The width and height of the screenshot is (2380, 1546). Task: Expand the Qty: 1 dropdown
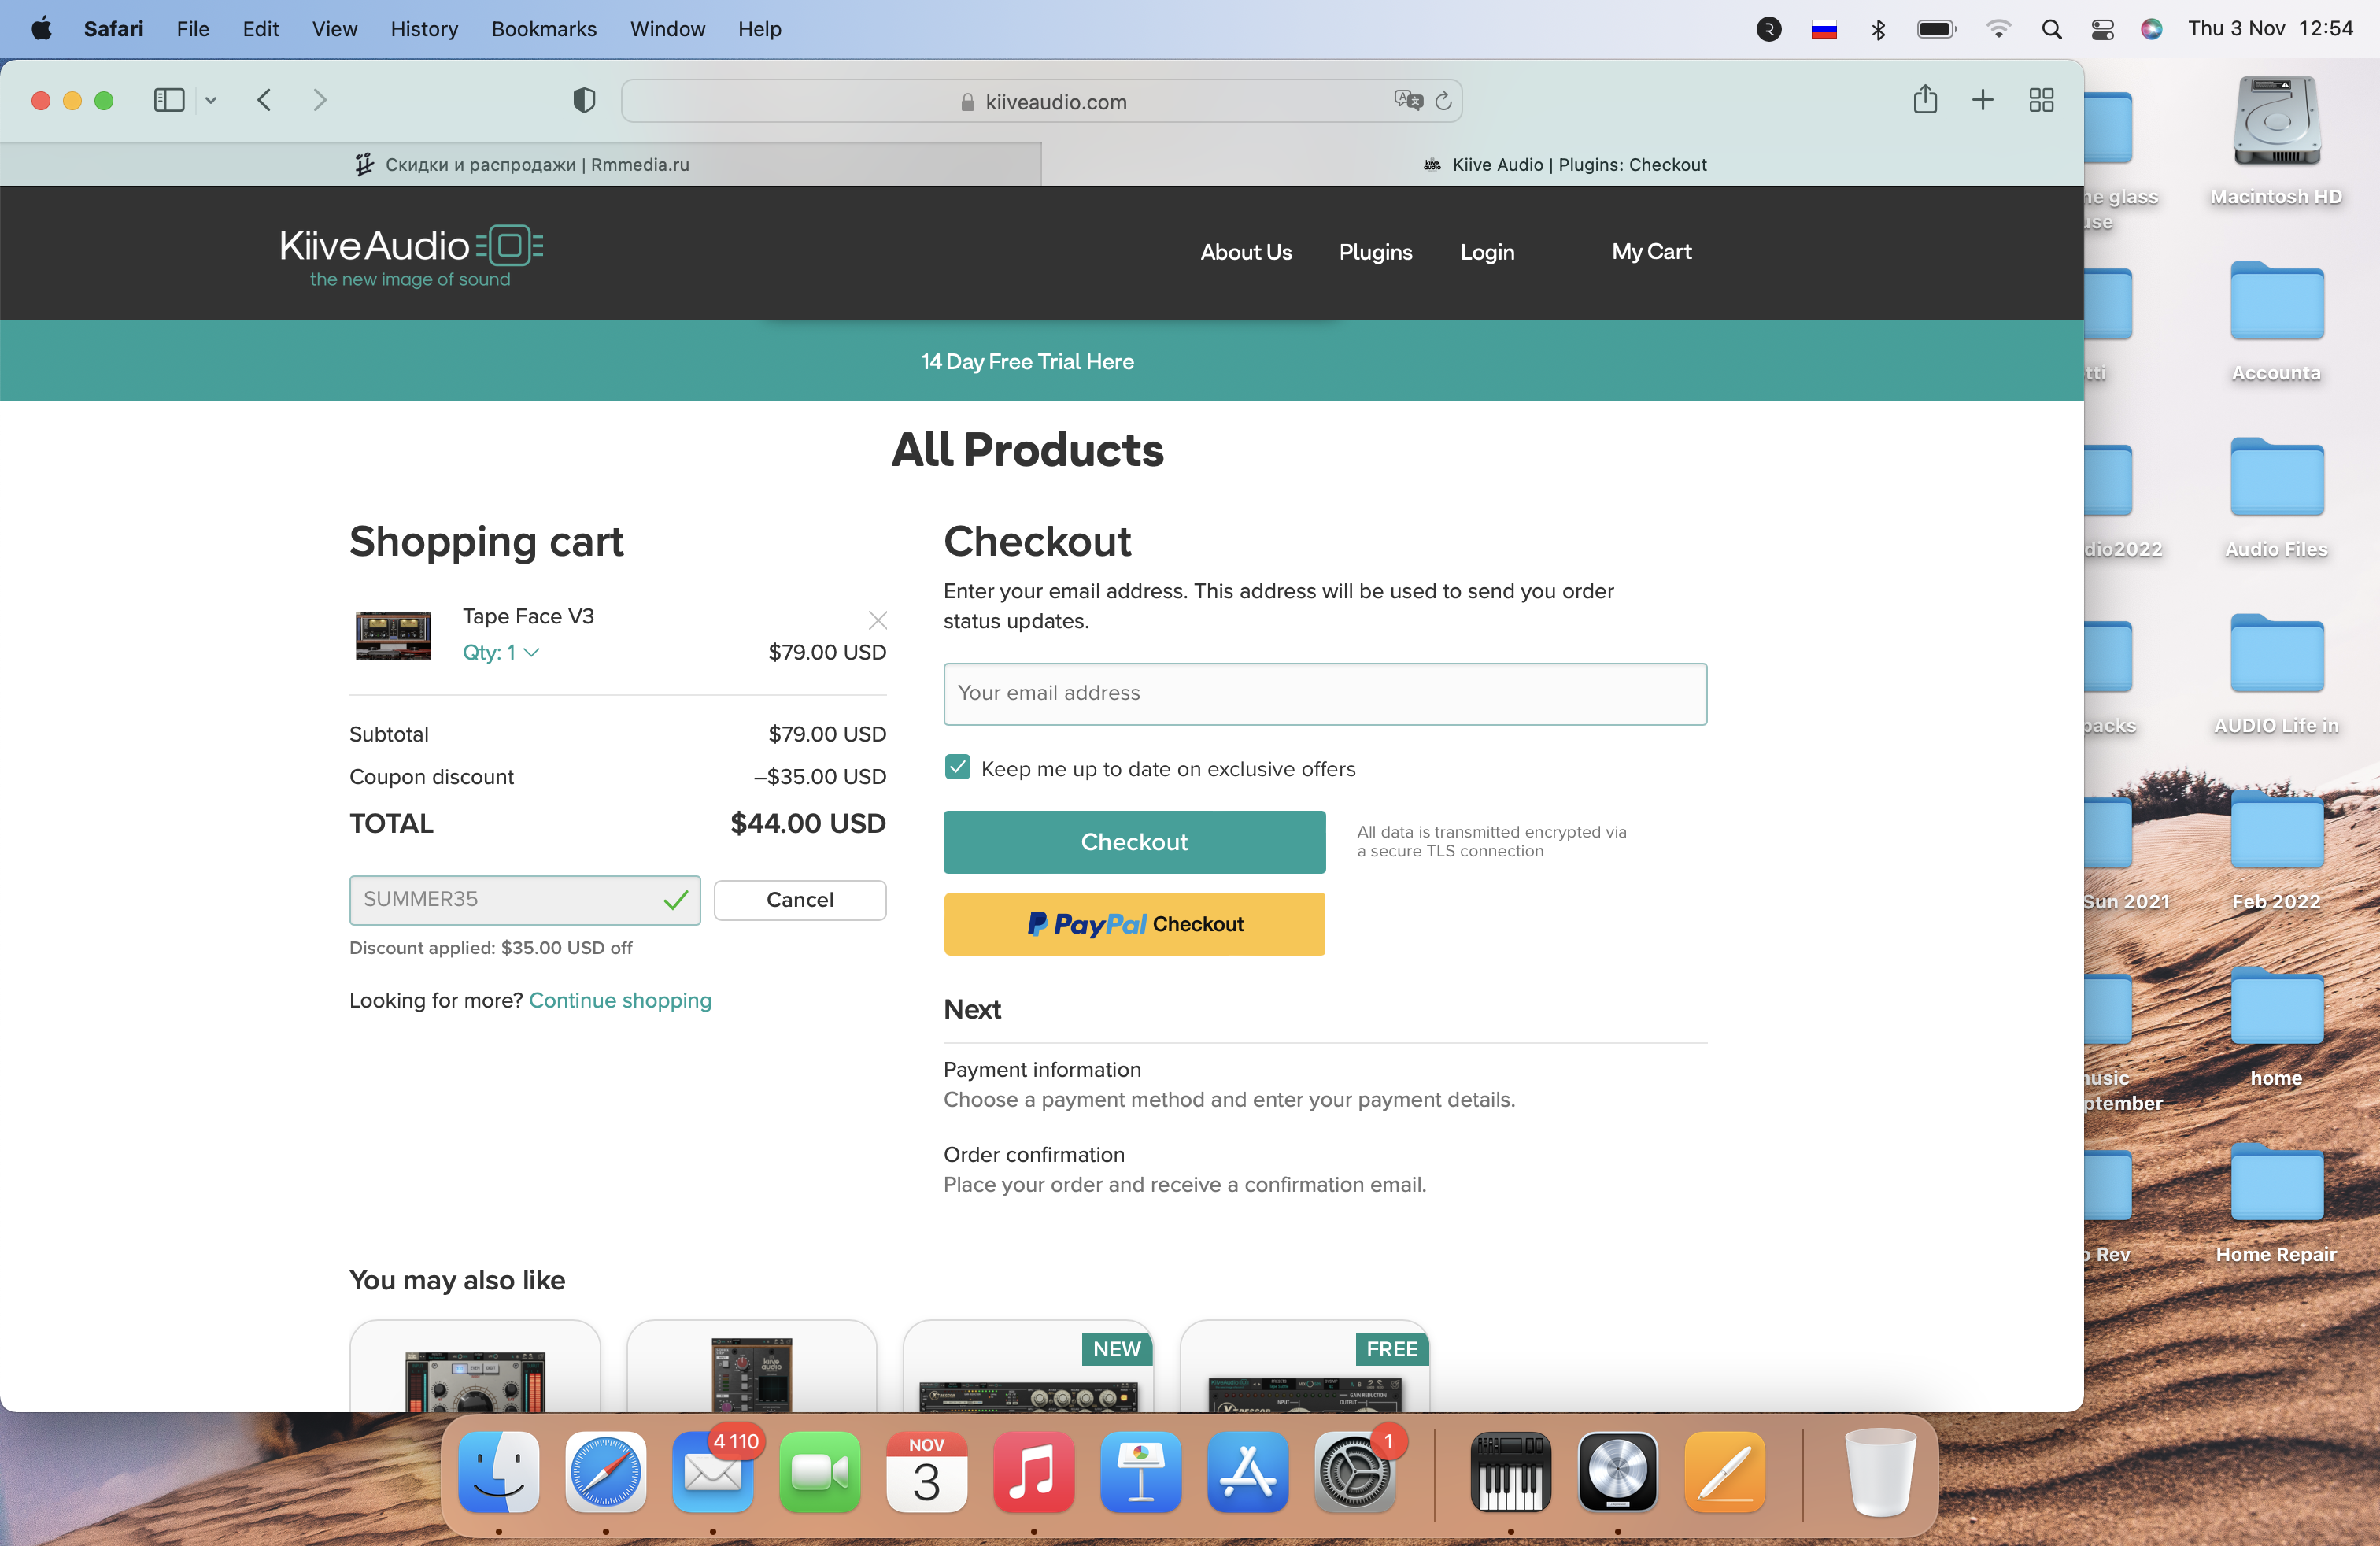coord(501,652)
